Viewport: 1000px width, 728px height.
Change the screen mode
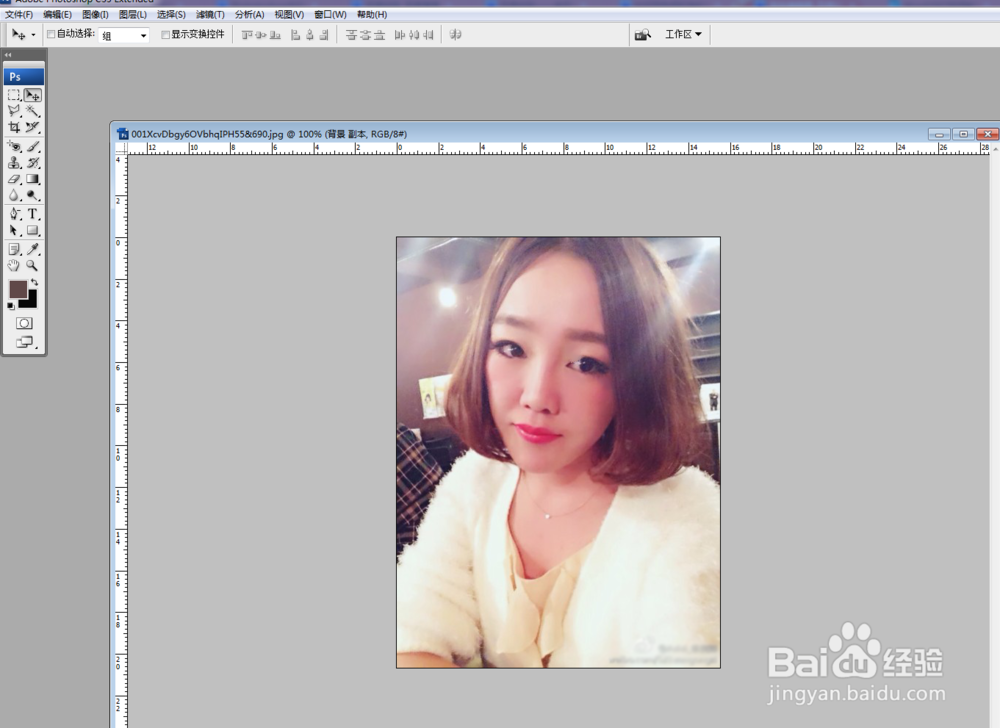coord(24,342)
